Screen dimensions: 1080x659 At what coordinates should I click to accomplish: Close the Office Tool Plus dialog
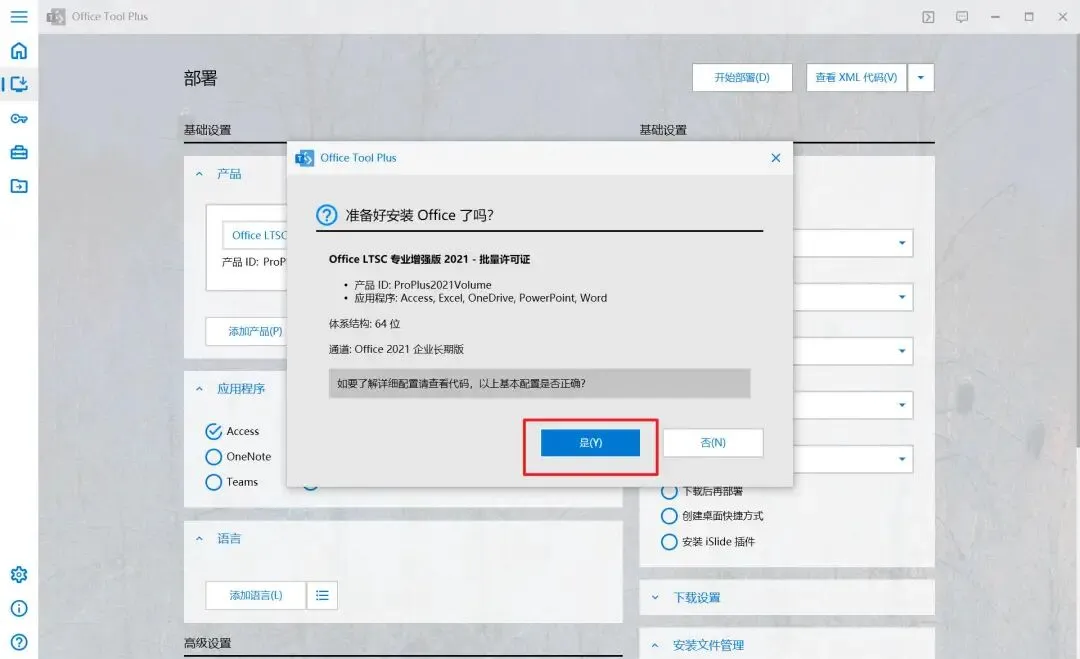(x=776, y=158)
